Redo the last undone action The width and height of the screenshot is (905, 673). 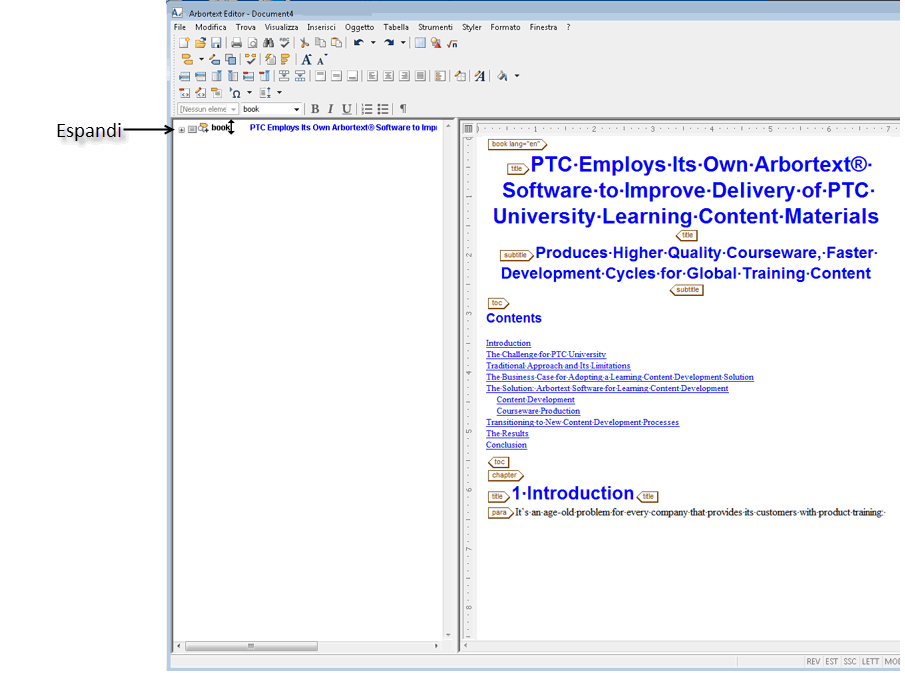click(389, 43)
